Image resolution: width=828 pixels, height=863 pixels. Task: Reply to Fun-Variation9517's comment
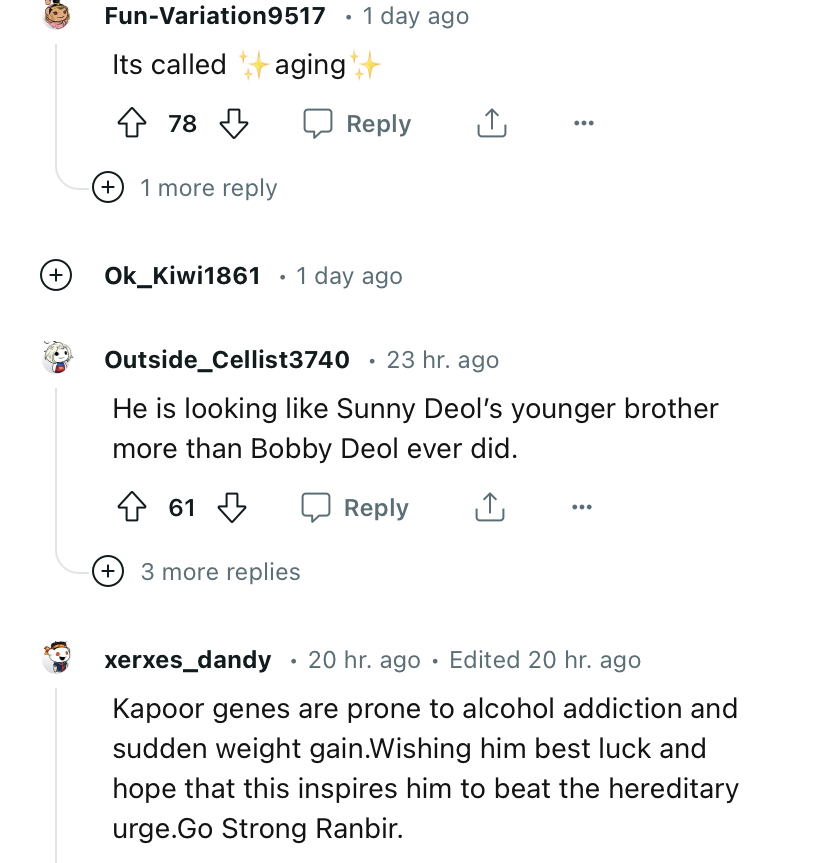pos(358,124)
